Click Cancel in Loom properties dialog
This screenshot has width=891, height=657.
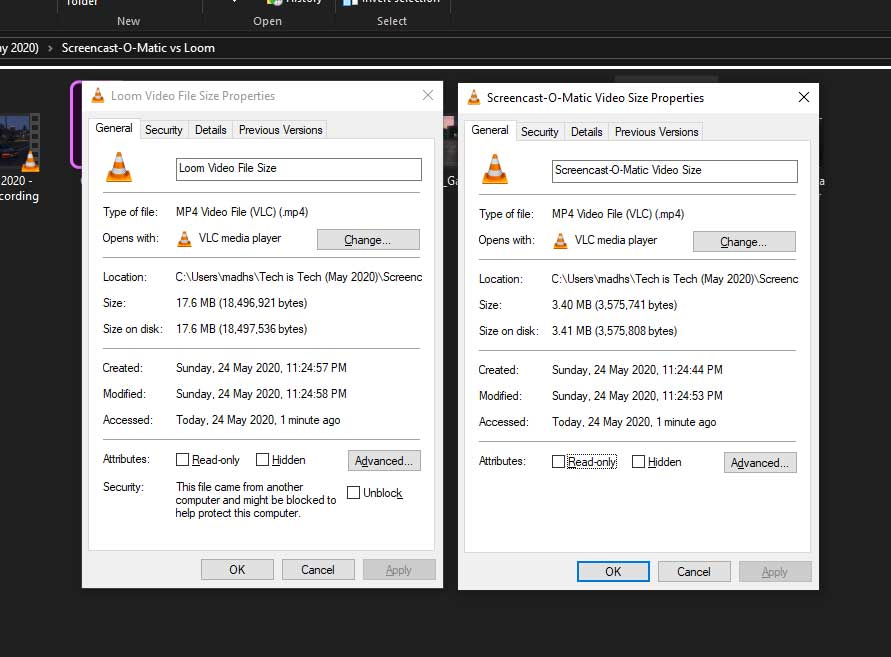[x=318, y=569]
